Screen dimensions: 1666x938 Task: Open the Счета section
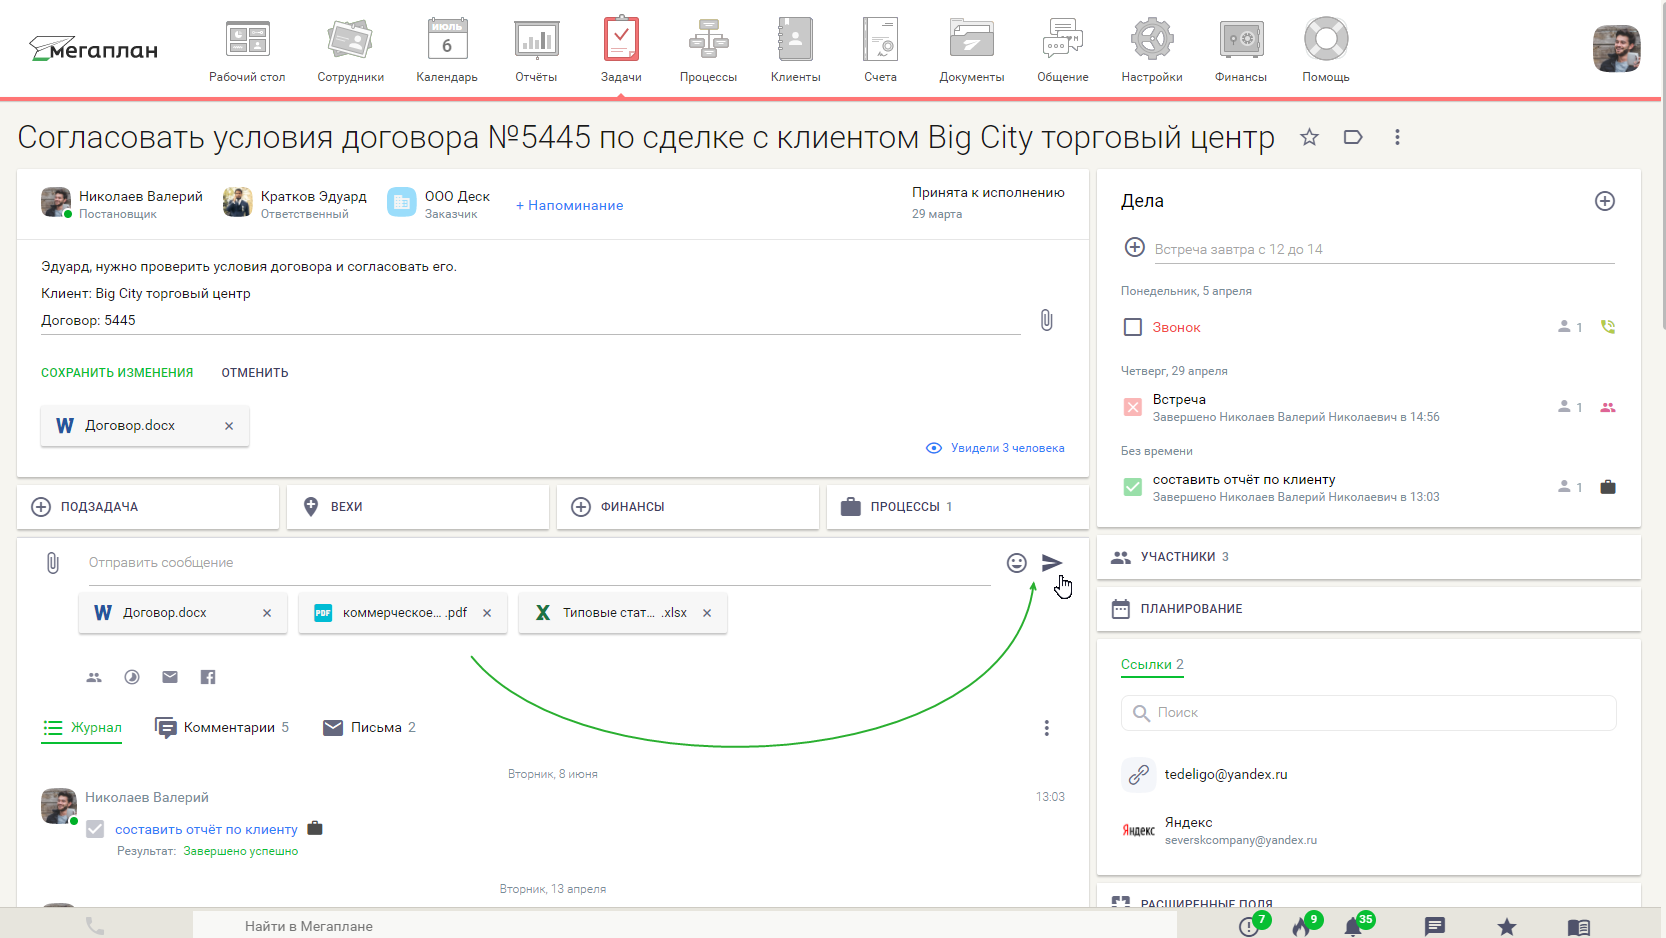click(x=881, y=50)
